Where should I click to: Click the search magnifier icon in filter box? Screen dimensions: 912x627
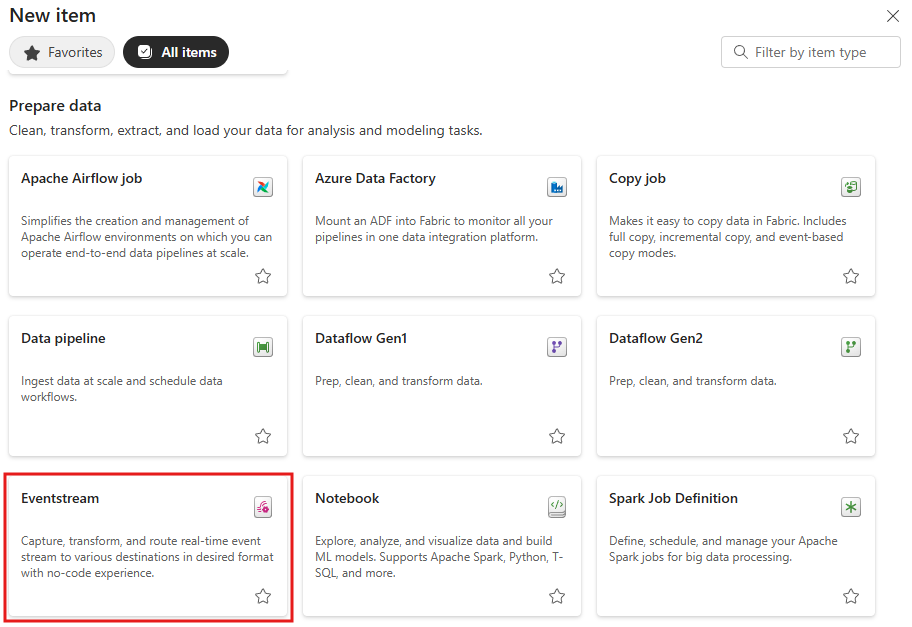[740, 52]
